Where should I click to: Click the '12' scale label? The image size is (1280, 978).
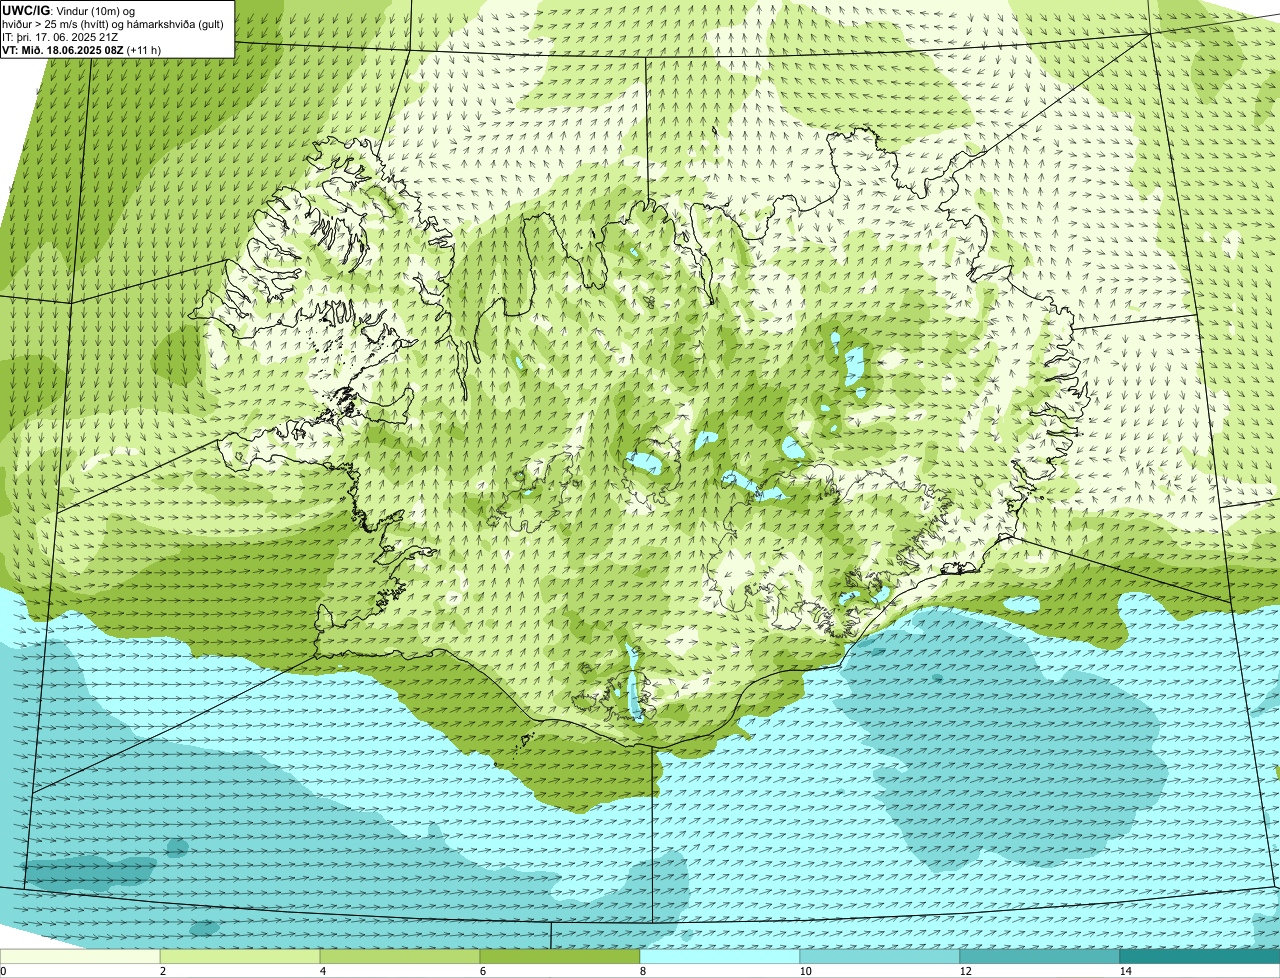click(965, 971)
